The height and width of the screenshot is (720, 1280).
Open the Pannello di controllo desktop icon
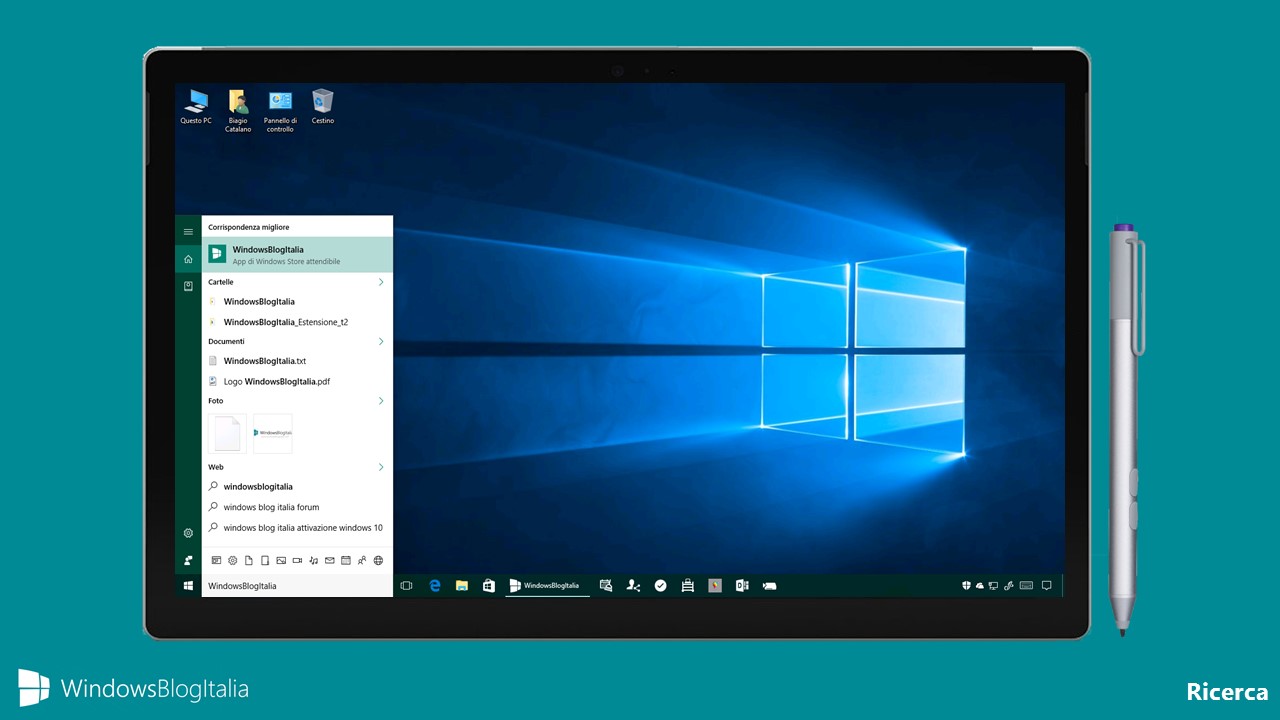[x=280, y=110]
